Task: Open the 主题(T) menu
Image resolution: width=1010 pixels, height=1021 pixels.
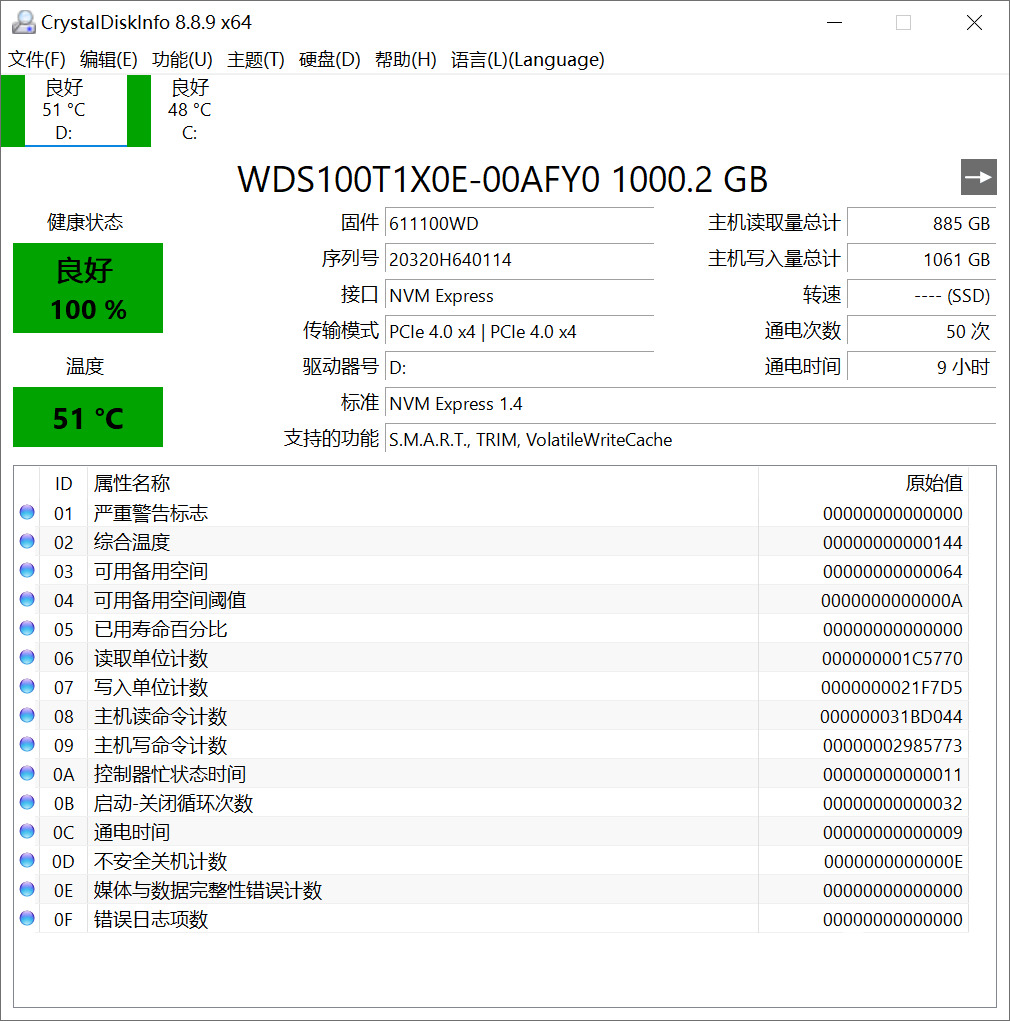Action: pyautogui.click(x=256, y=60)
